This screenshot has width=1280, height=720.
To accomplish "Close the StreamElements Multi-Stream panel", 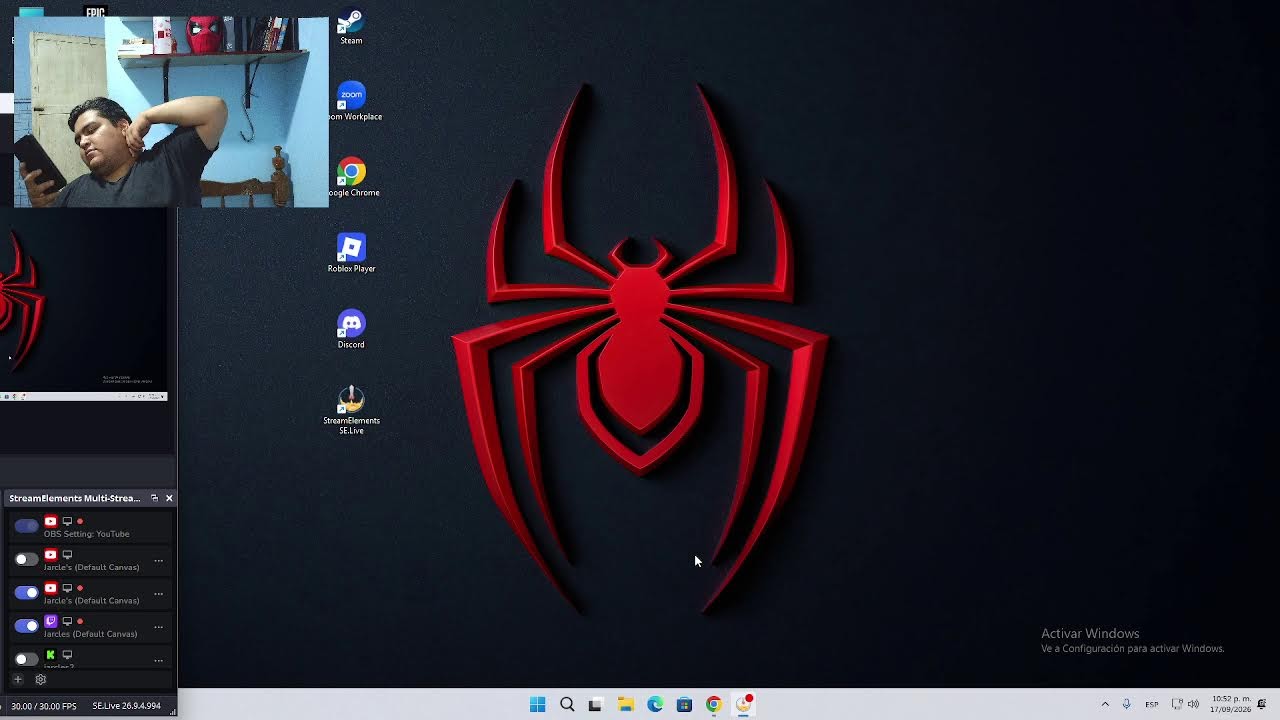I will [x=169, y=498].
